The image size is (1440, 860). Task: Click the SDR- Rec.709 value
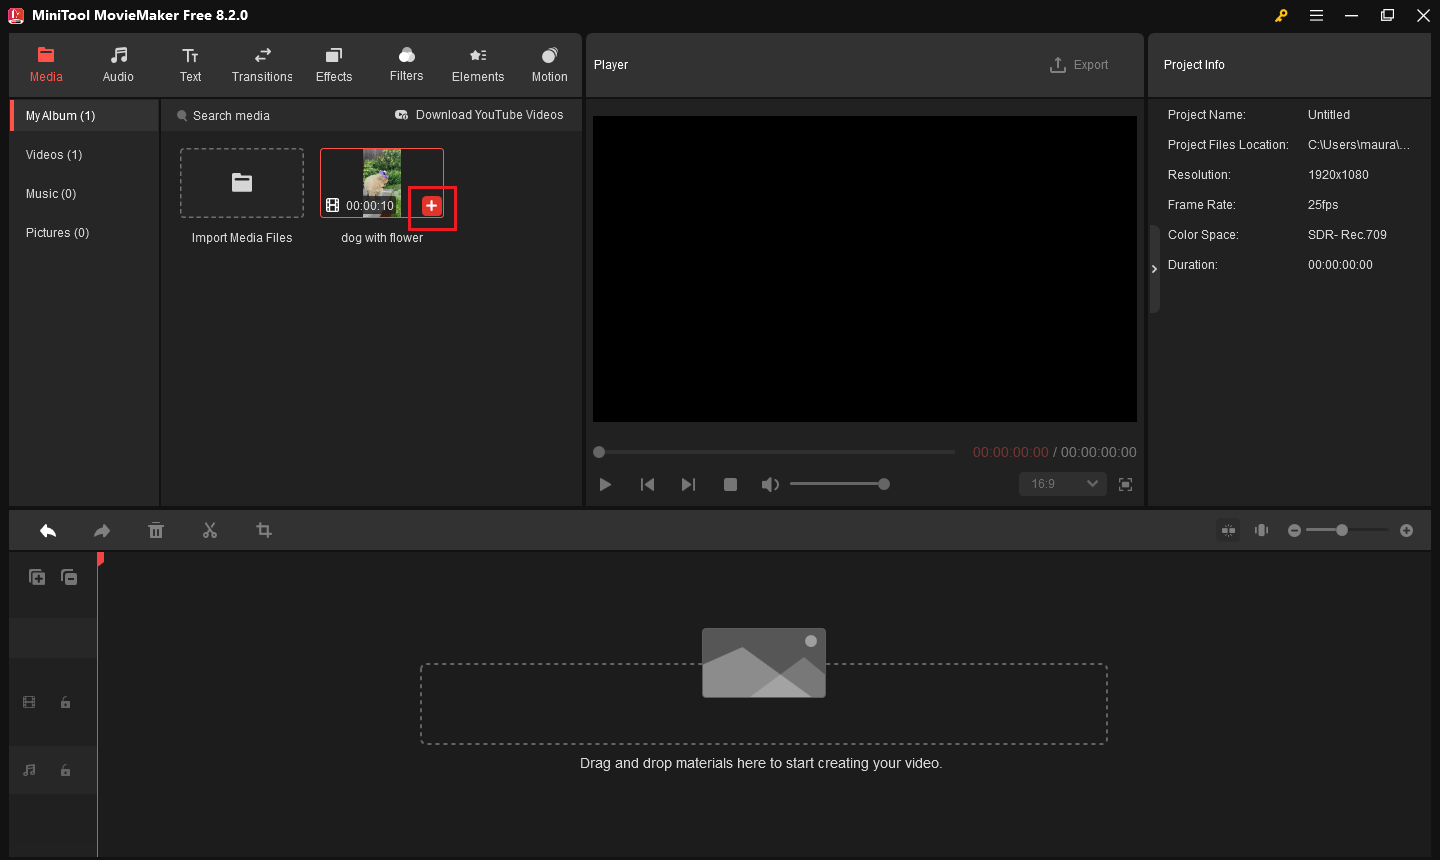pos(1347,235)
